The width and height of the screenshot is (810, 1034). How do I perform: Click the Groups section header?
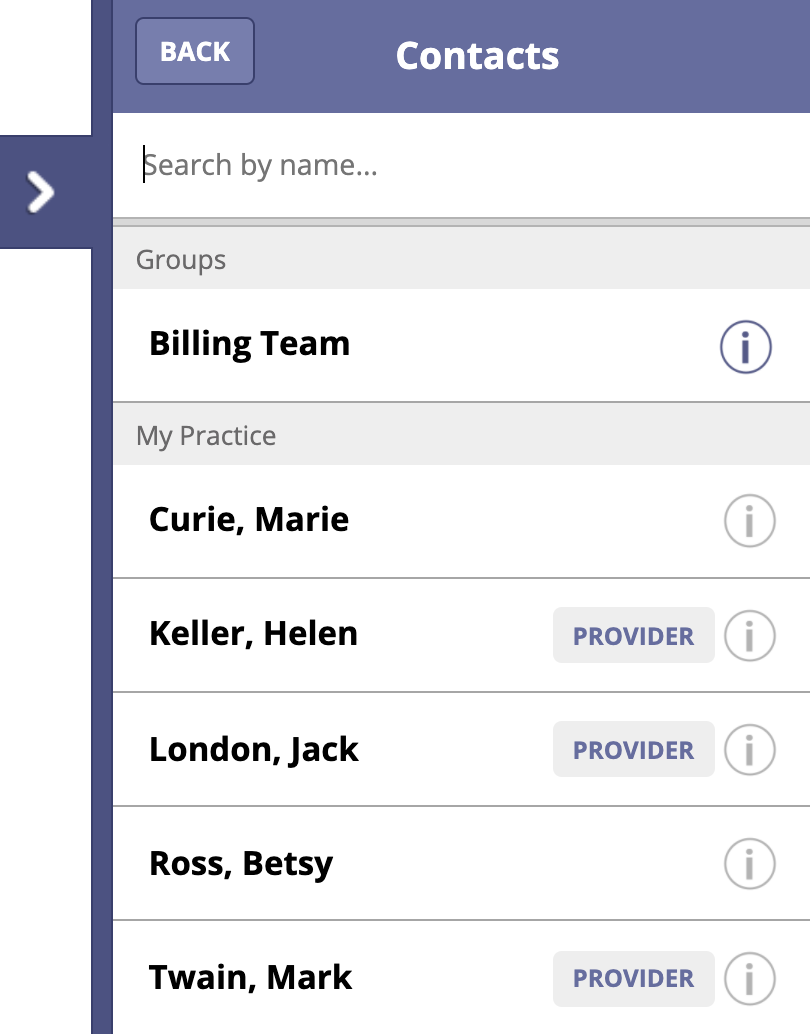(x=462, y=259)
